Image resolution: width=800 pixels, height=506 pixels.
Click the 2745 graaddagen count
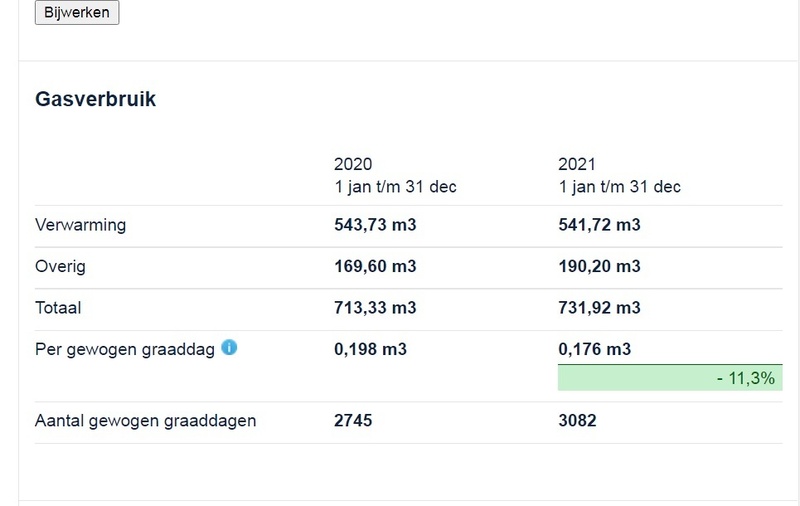click(353, 420)
